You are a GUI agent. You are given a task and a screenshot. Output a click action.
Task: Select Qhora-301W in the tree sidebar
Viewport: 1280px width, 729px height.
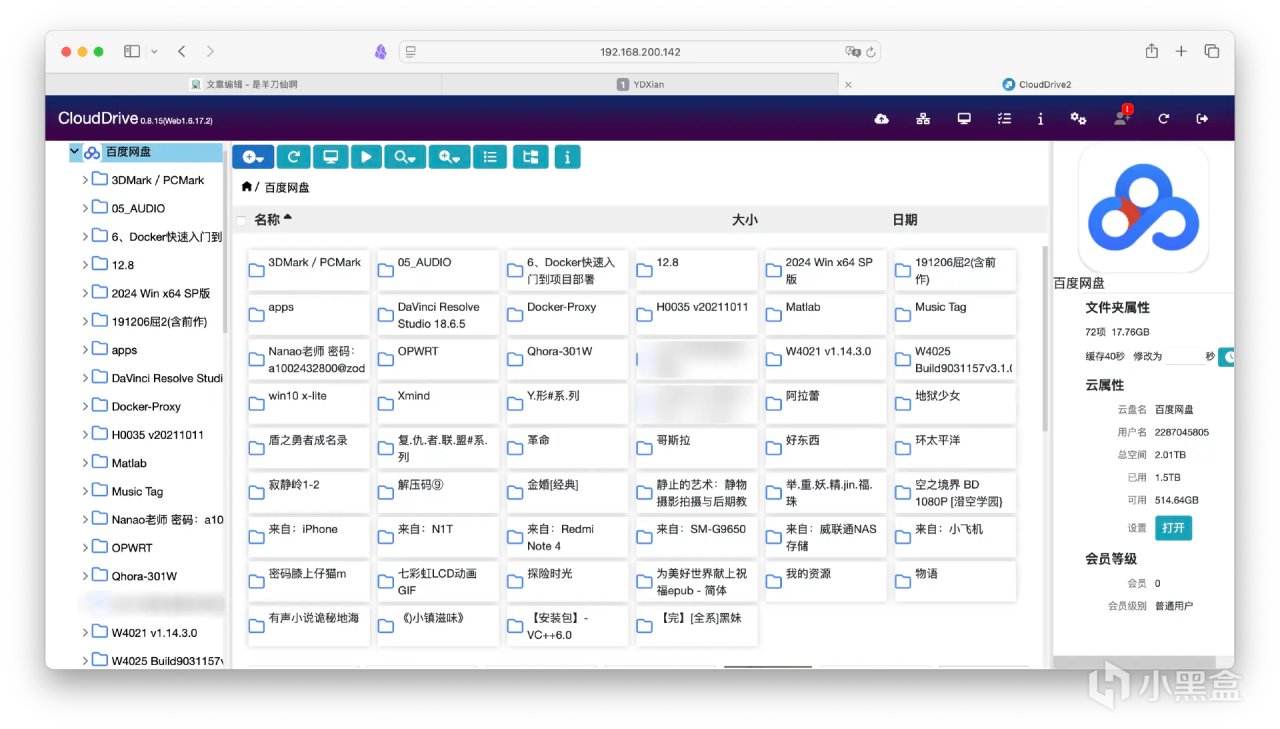[144, 576]
